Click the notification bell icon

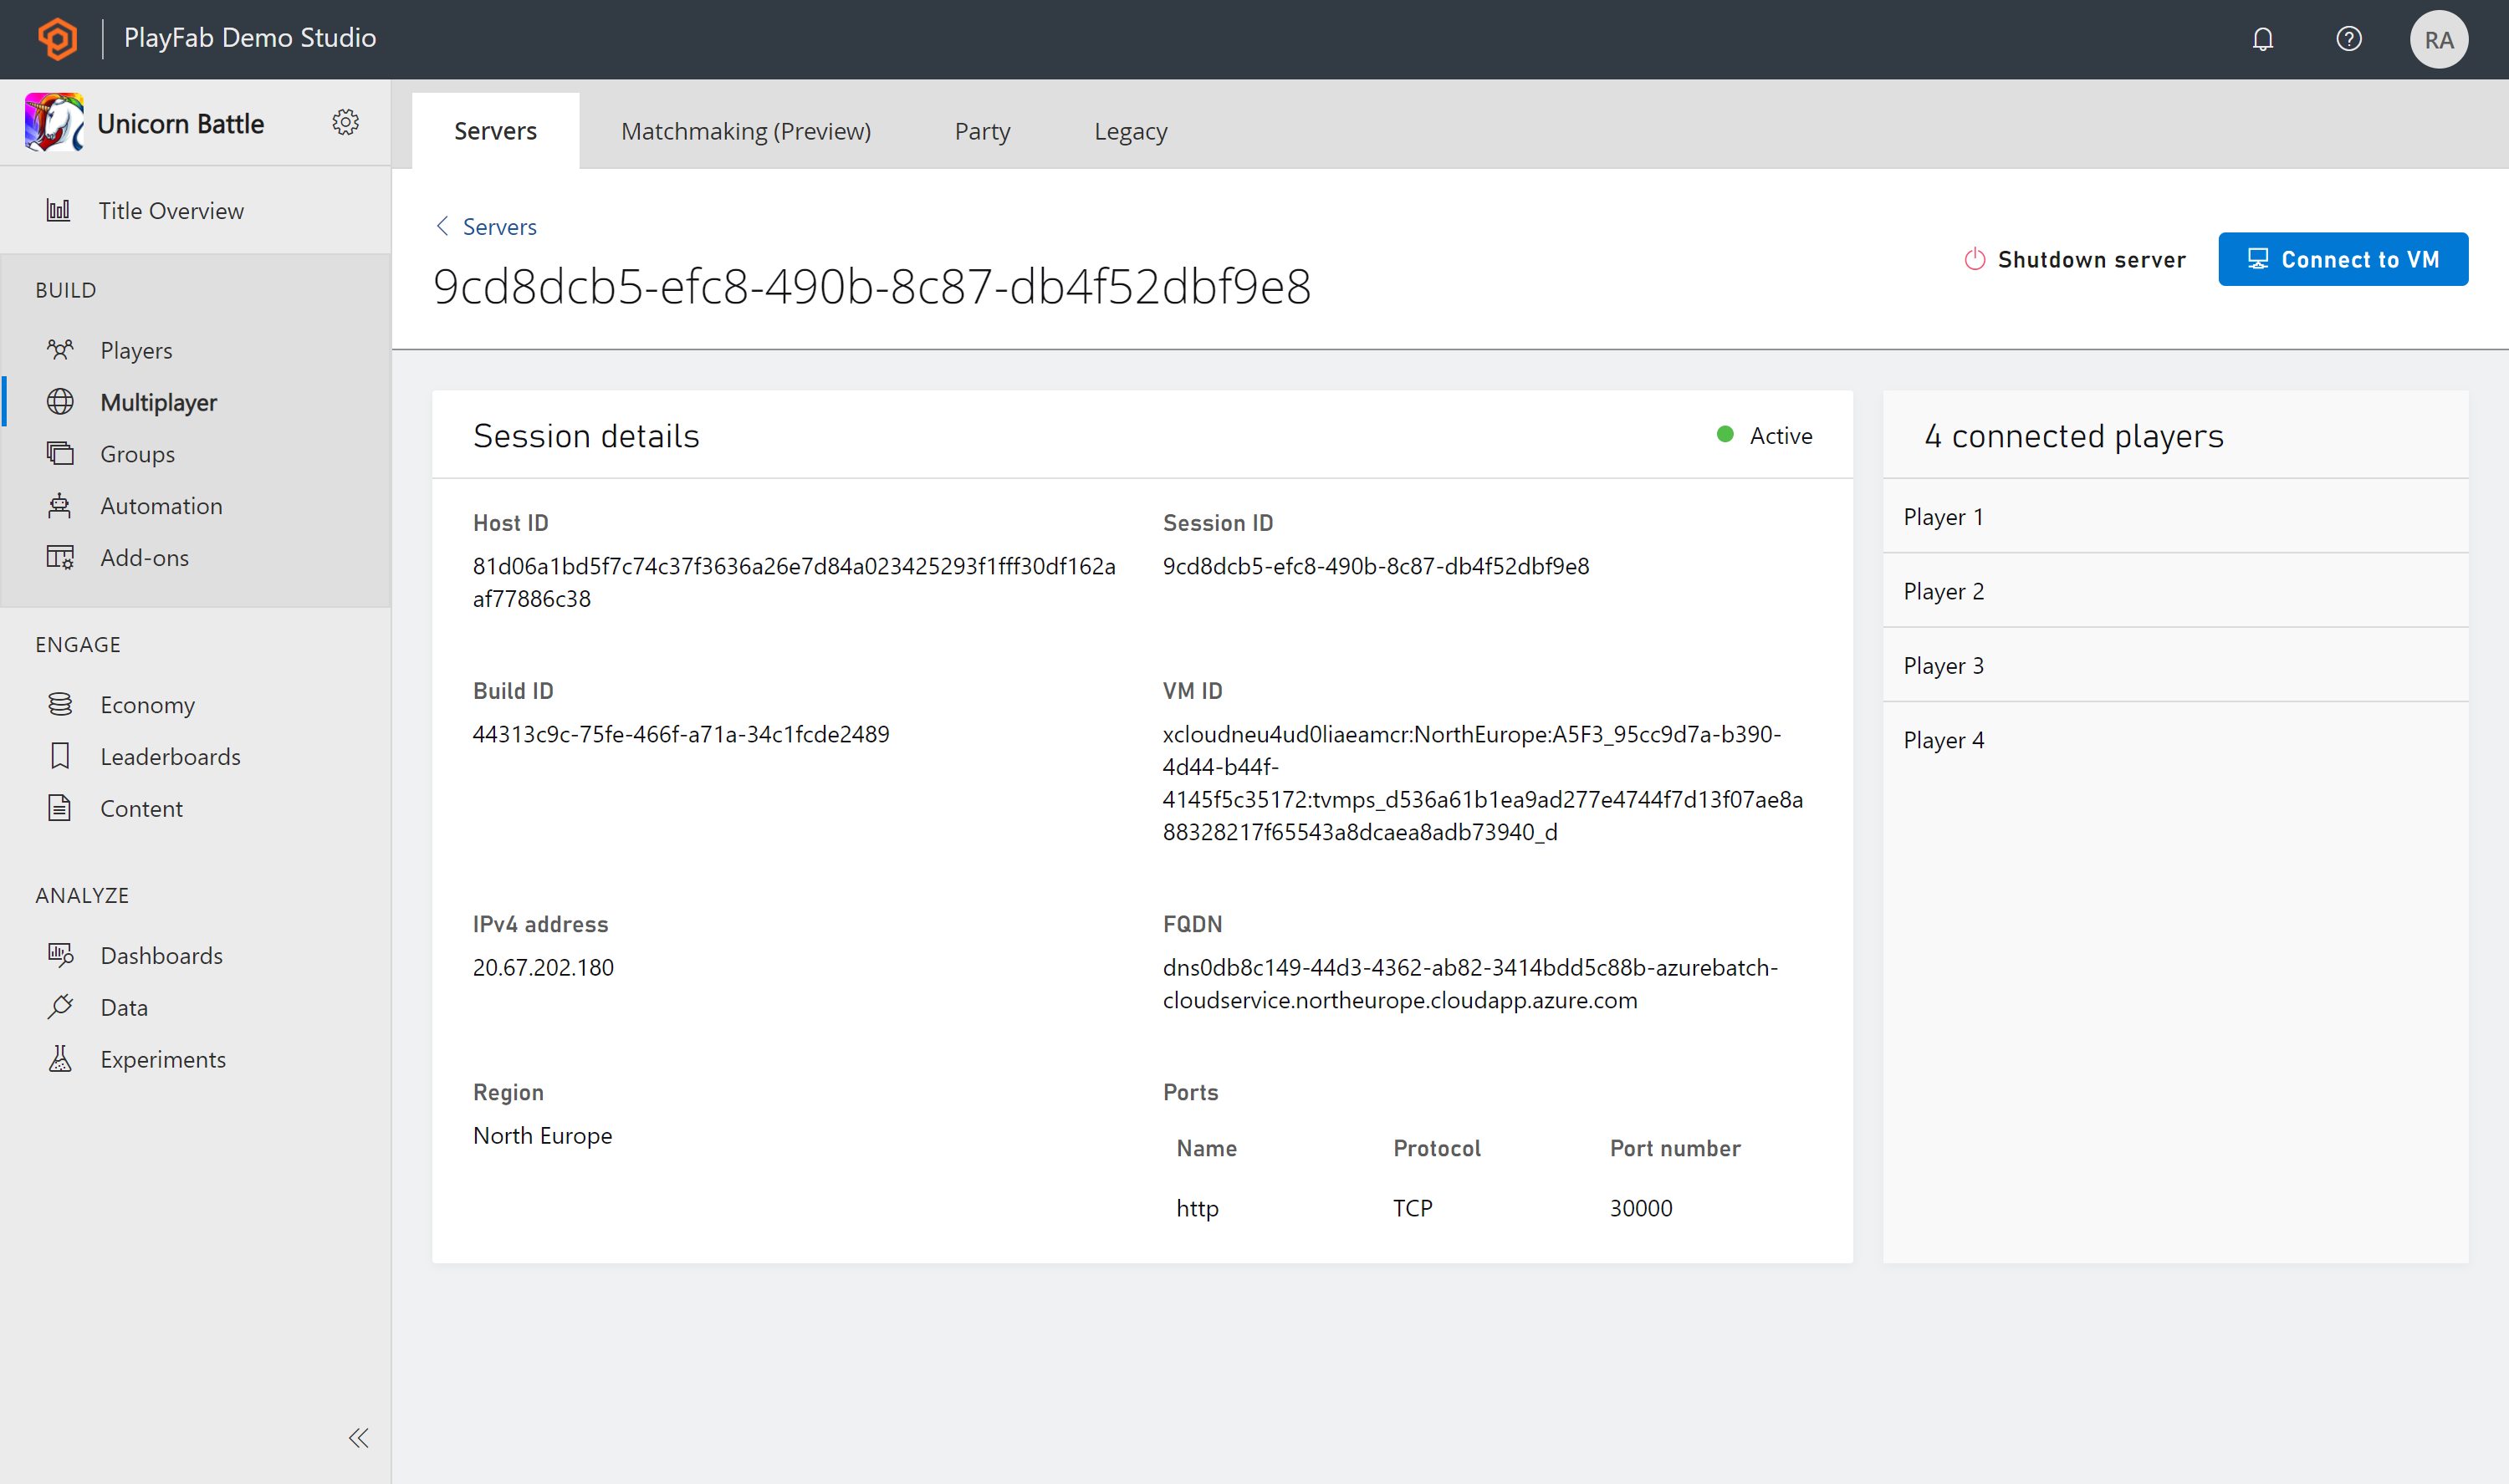tap(2263, 38)
